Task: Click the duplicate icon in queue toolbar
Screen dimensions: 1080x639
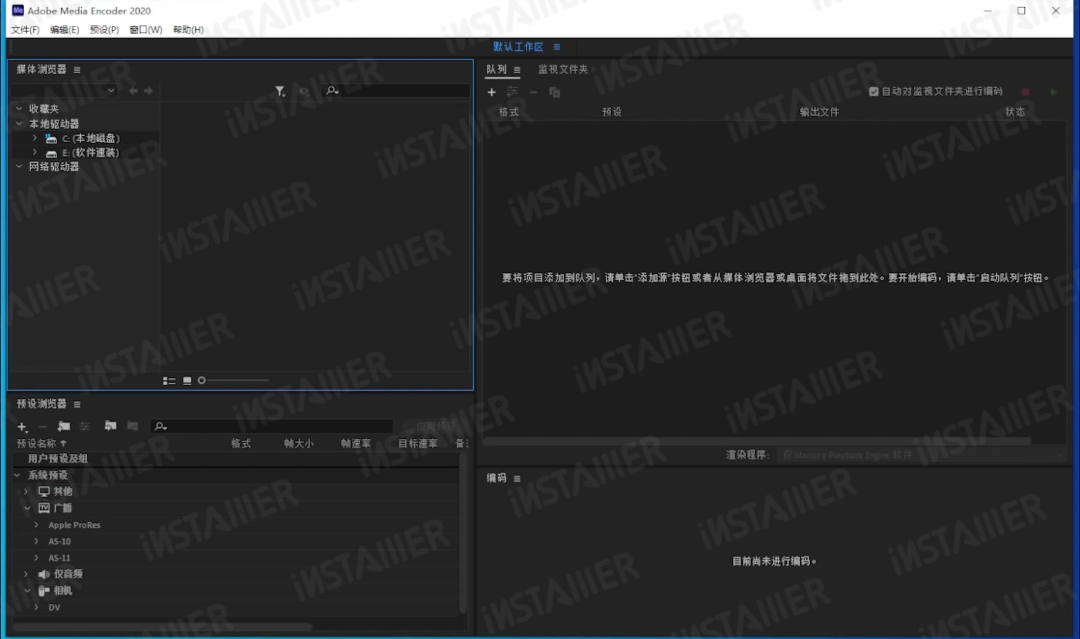Action: tap(554, 92)
